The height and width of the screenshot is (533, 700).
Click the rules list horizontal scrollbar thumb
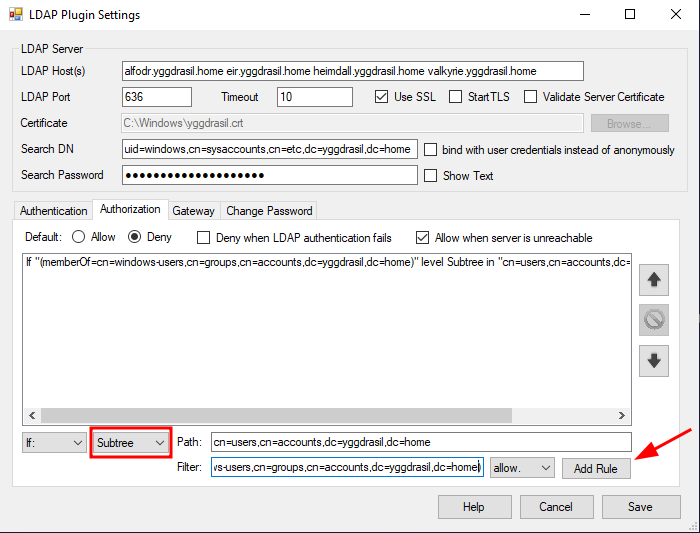point(276,416)
